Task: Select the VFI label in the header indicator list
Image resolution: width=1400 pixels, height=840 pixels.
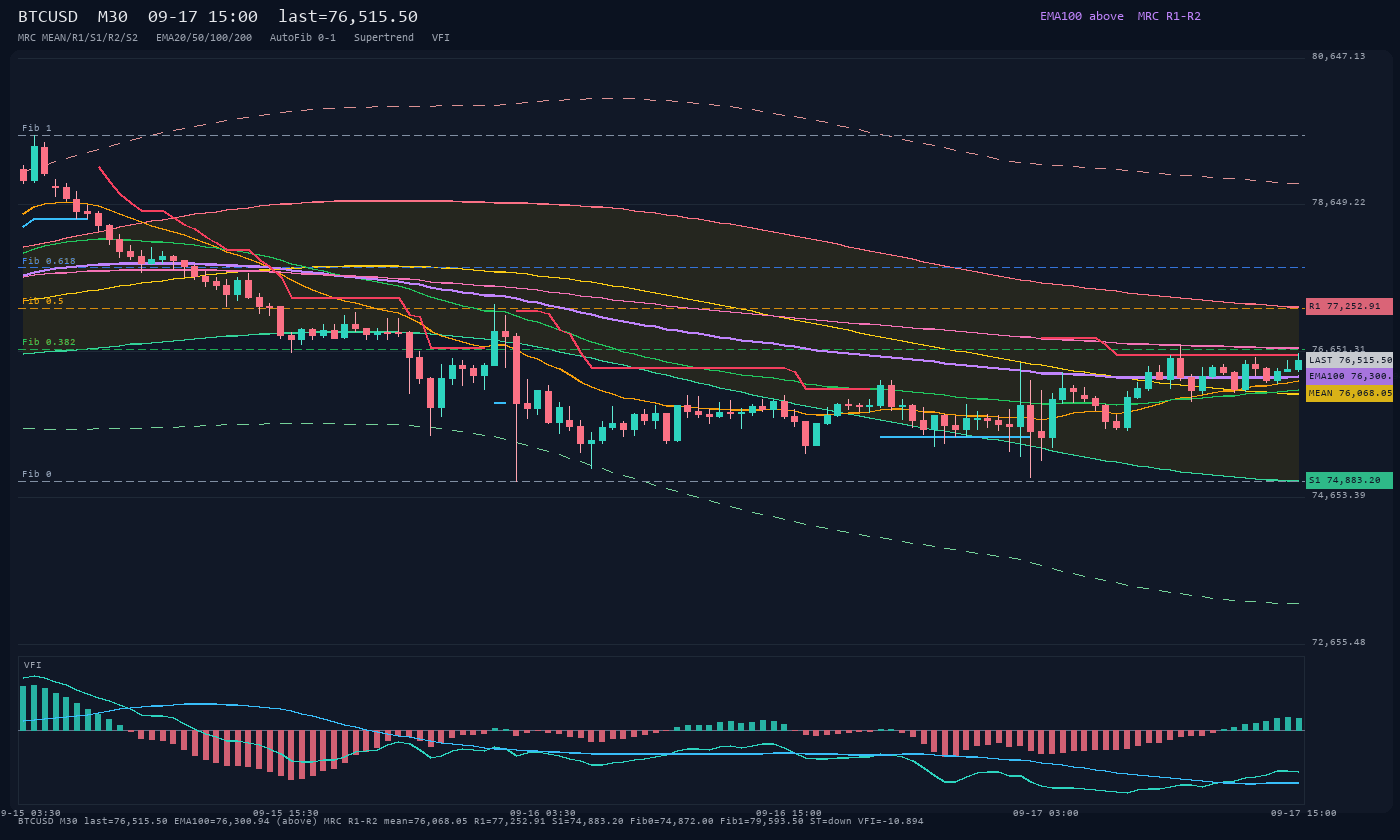Action: pos(441,37)
